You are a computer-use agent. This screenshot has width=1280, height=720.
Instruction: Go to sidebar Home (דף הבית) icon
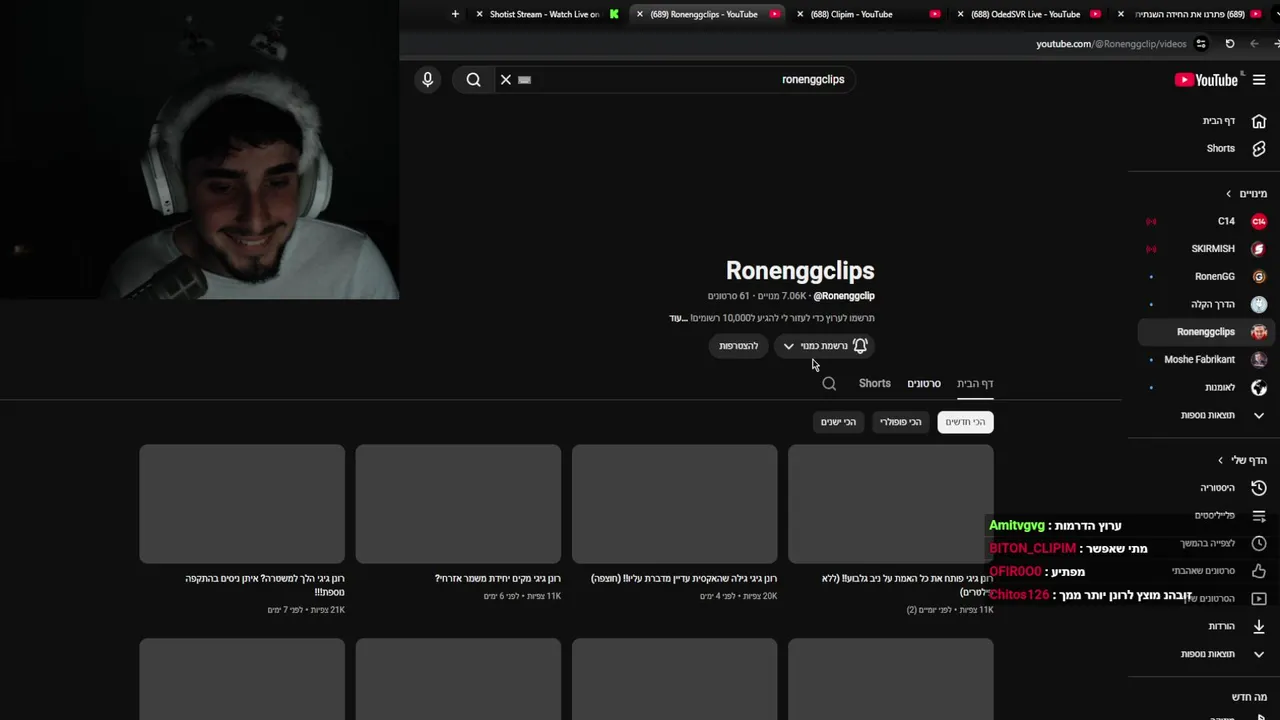[x=1259, y=121]
